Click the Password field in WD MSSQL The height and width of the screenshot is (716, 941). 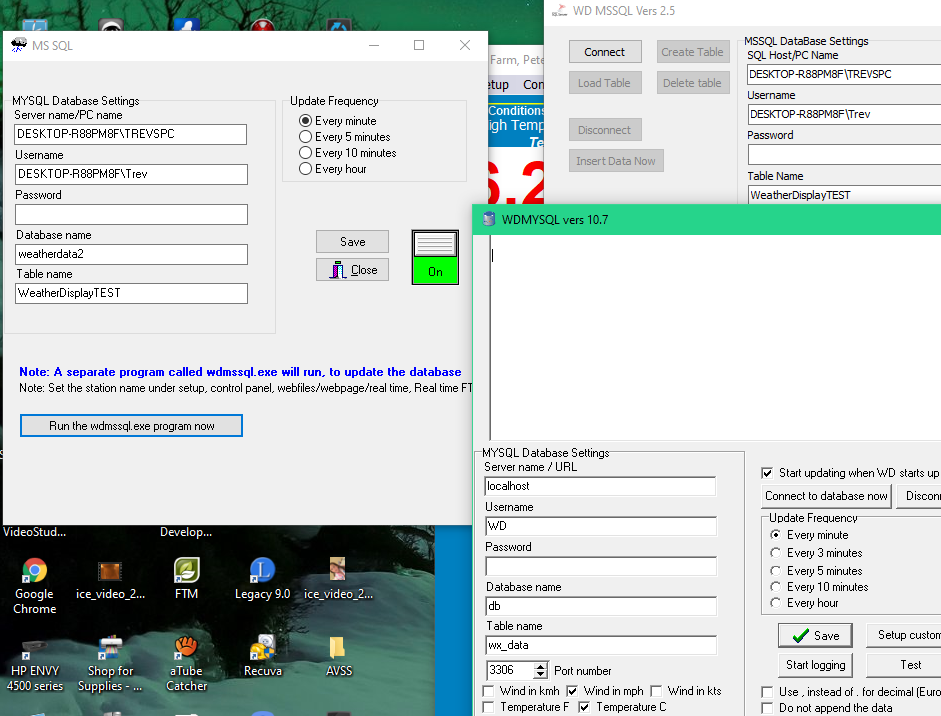pyautogui.click(x=844, y=155)
